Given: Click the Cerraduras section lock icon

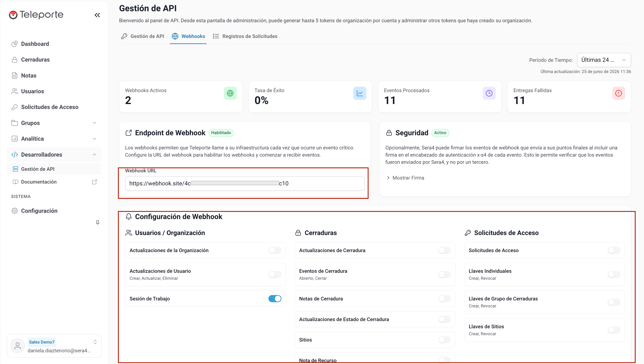Looking at the screenshot, I should tap(298, 233).
